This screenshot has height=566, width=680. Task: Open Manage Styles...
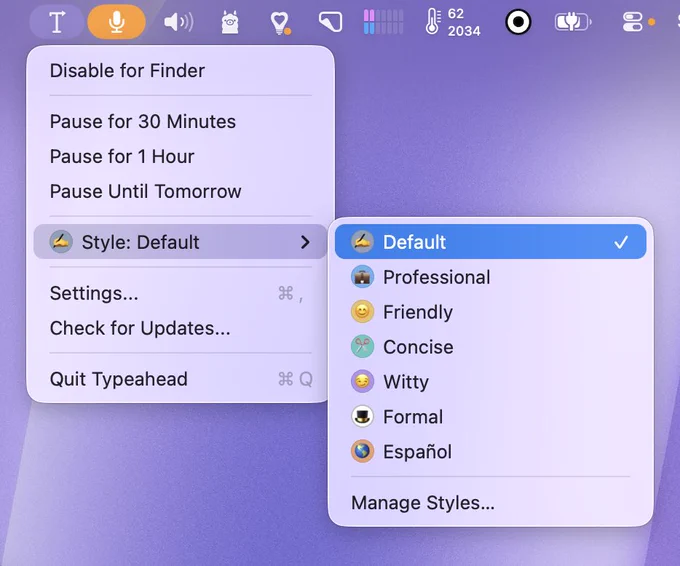click(490, 503)
